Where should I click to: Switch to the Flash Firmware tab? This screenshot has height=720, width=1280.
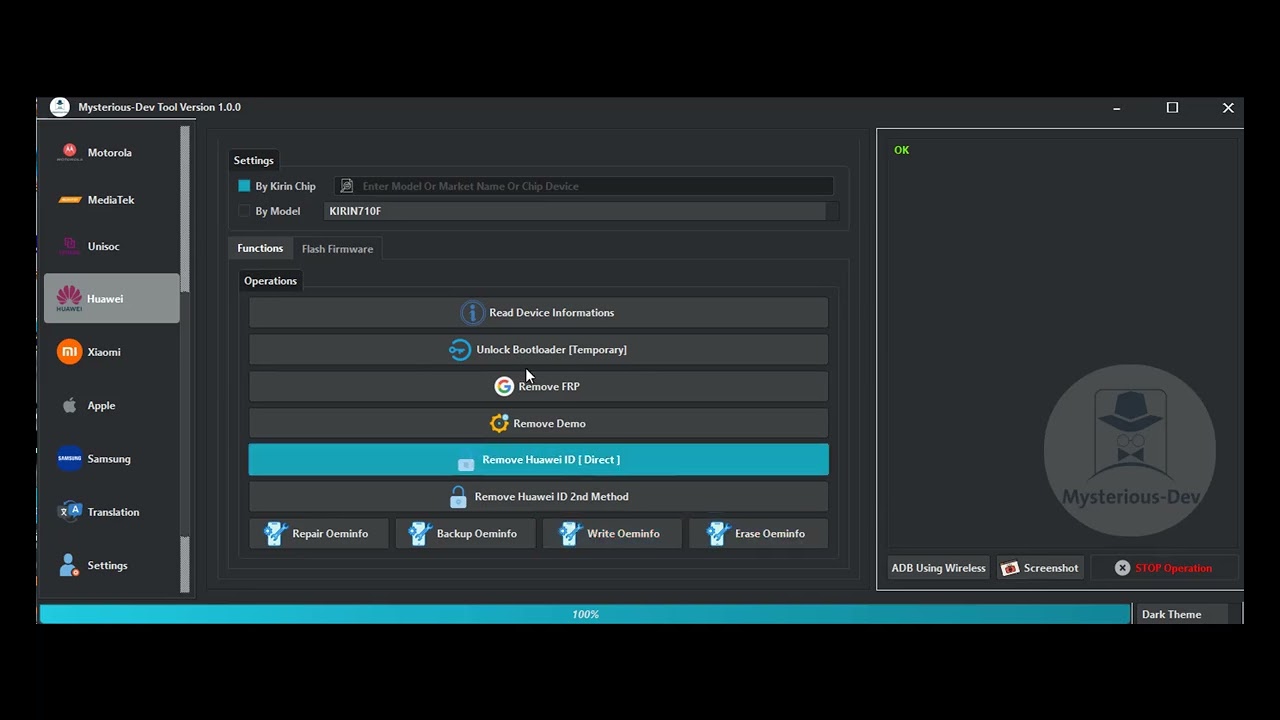[x=337, y=249]
